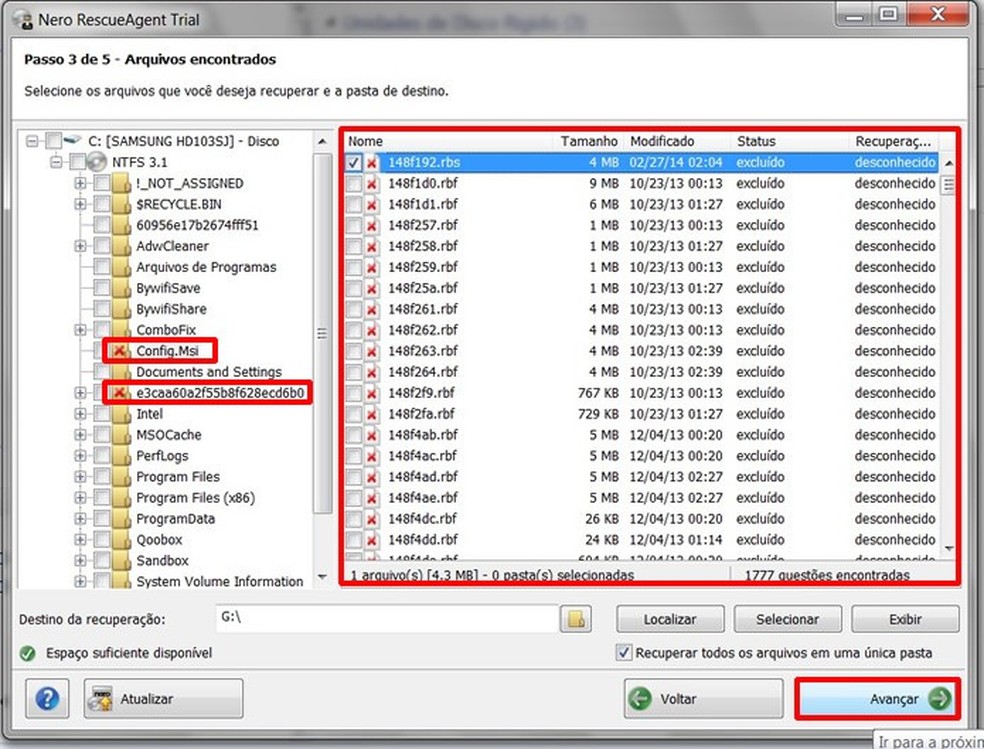The image size is (984, 749).
Task: Click Avançar to proceed
Action: pyautogui.click(x=877, y=698)
